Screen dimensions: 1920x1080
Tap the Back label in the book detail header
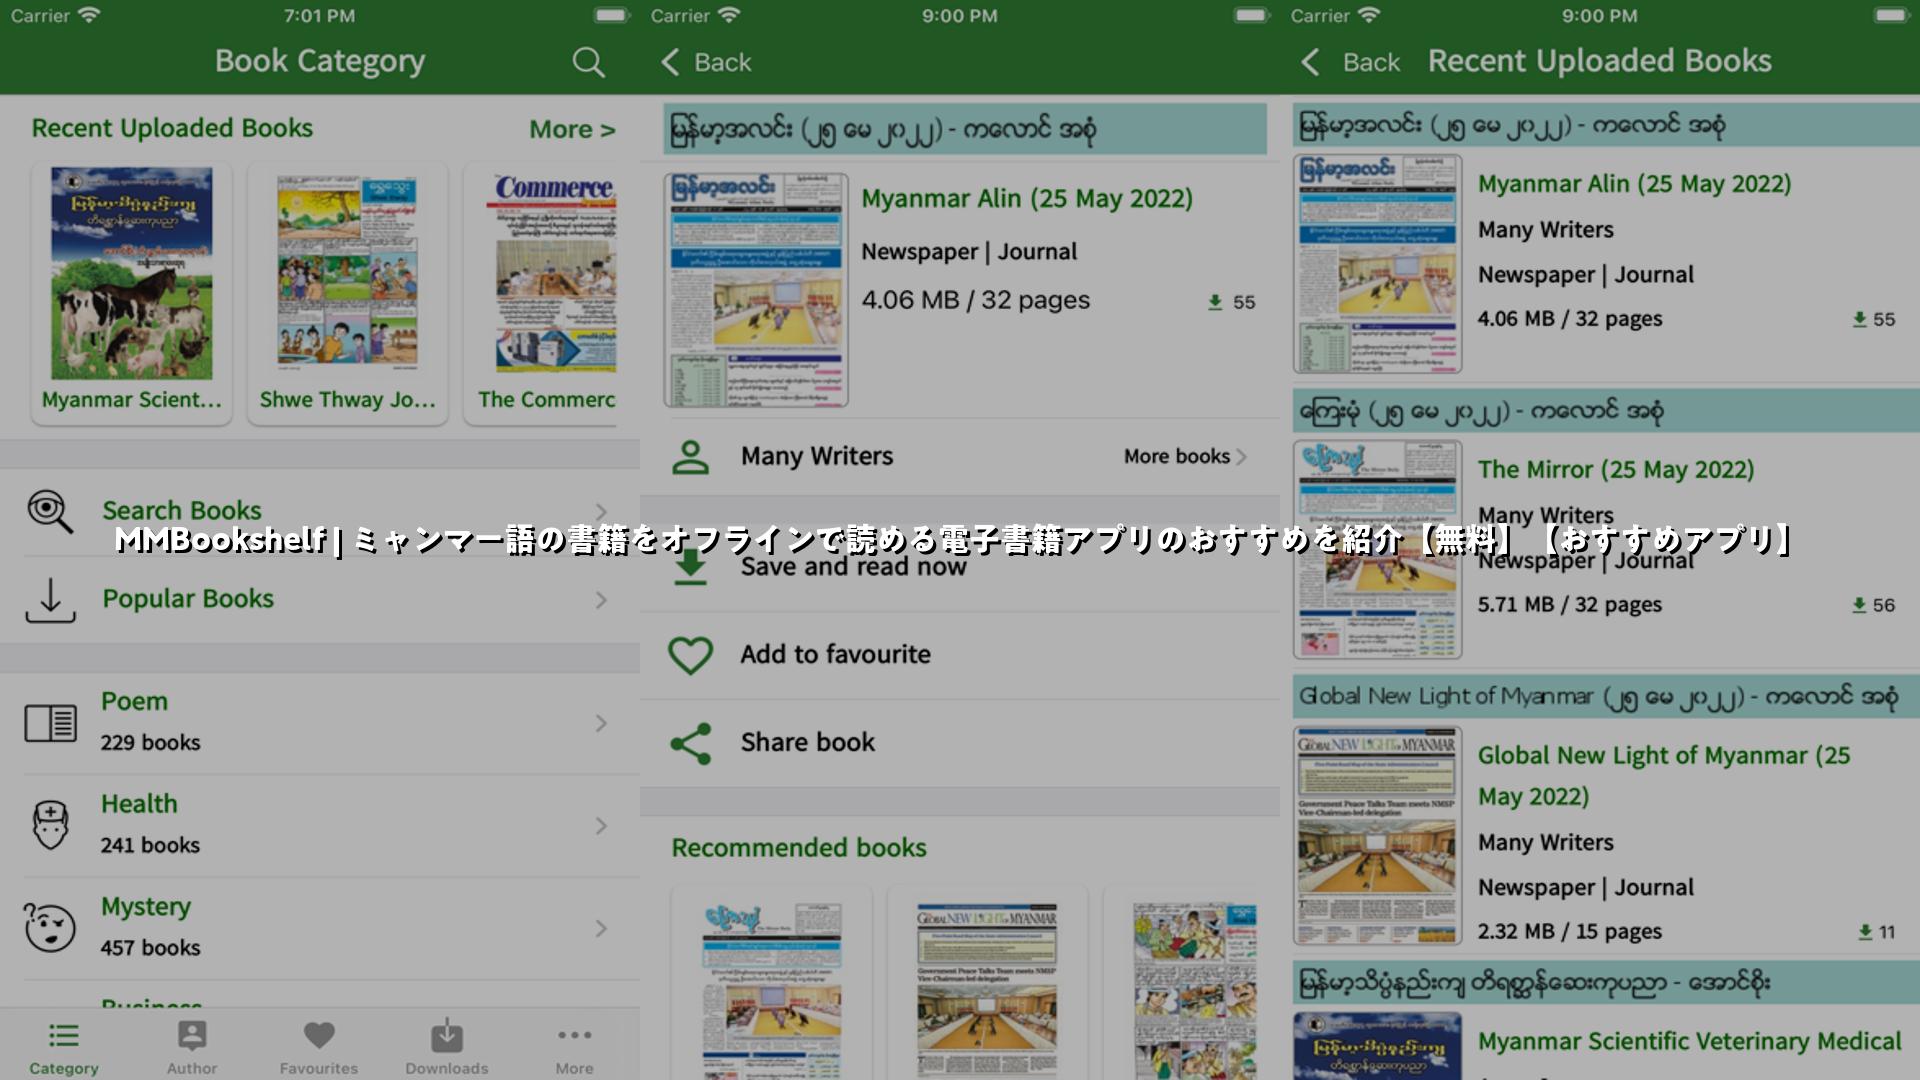(722, 63)
